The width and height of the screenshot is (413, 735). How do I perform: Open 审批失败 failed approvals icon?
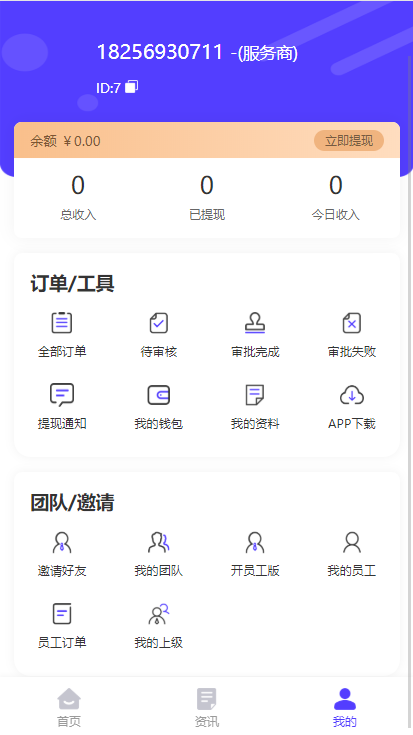(352, 322)
